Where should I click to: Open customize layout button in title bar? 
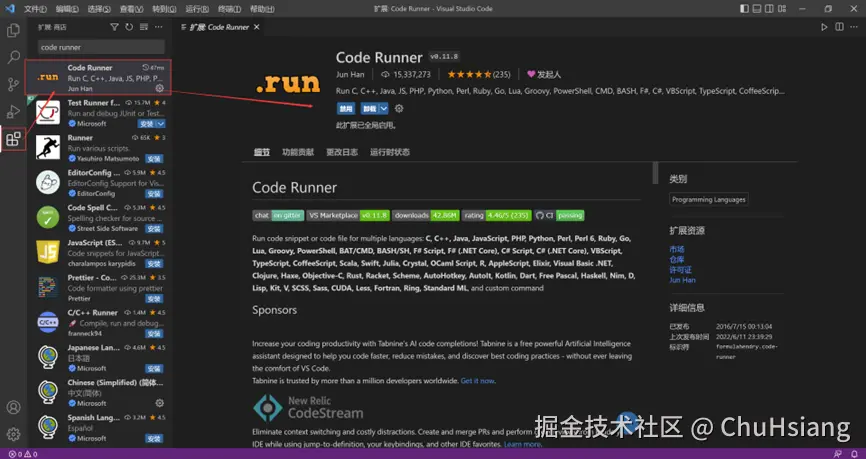(x=781, y=9)
